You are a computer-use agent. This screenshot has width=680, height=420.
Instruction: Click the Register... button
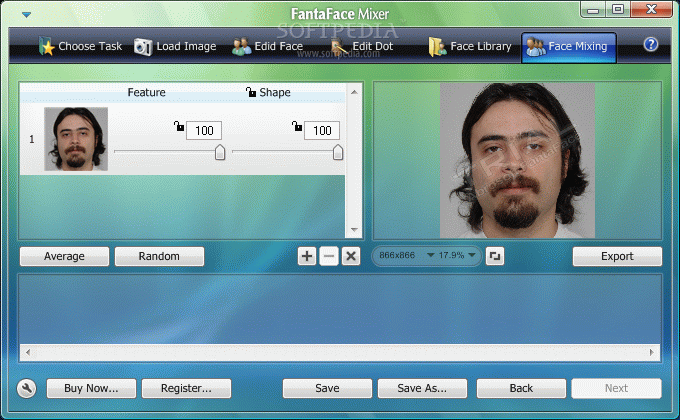[186, 388]
